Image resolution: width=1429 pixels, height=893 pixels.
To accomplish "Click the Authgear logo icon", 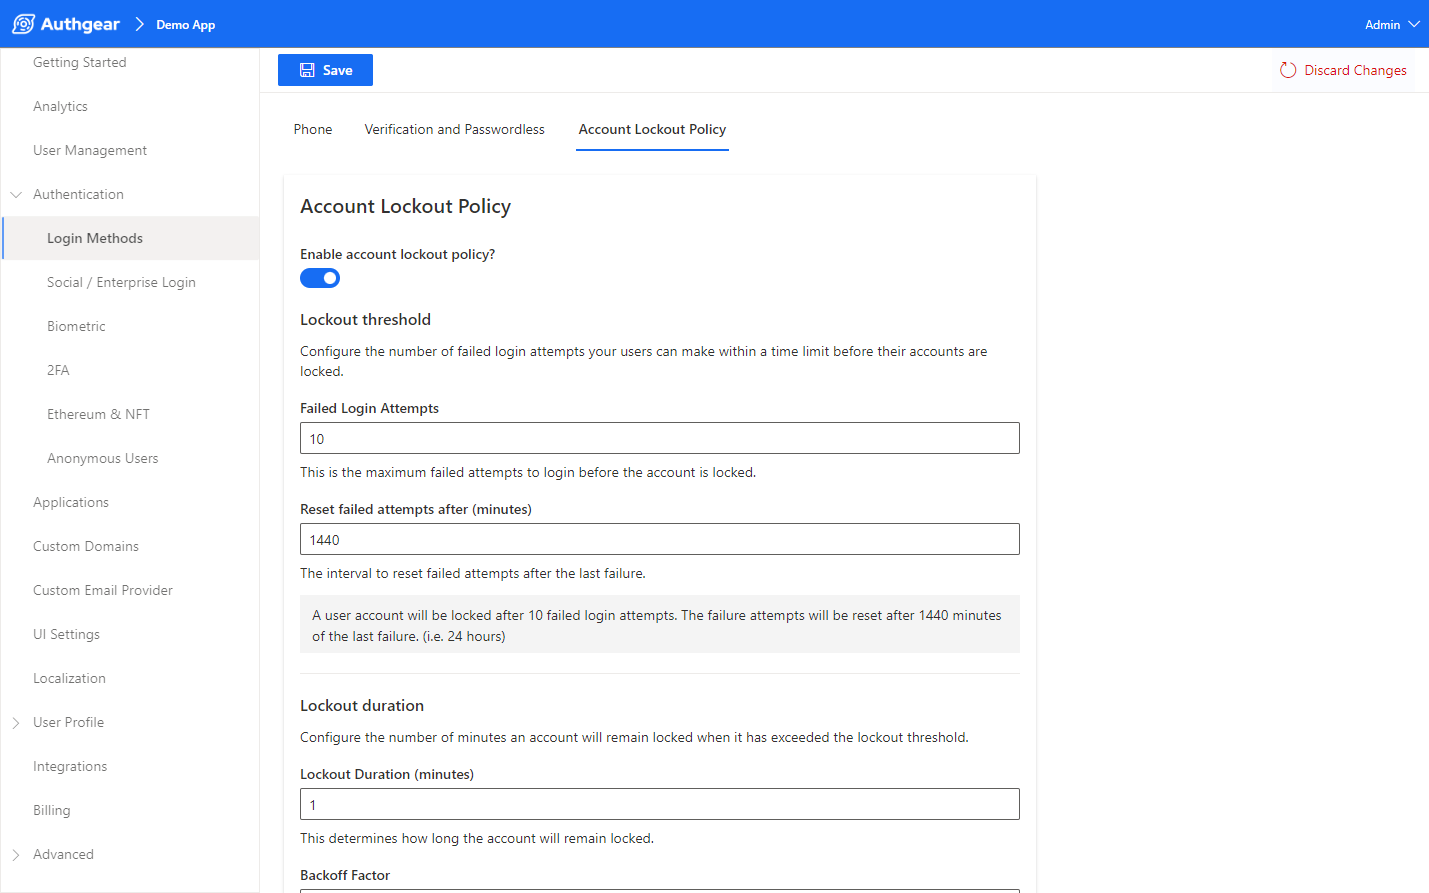I will point(24,24).
